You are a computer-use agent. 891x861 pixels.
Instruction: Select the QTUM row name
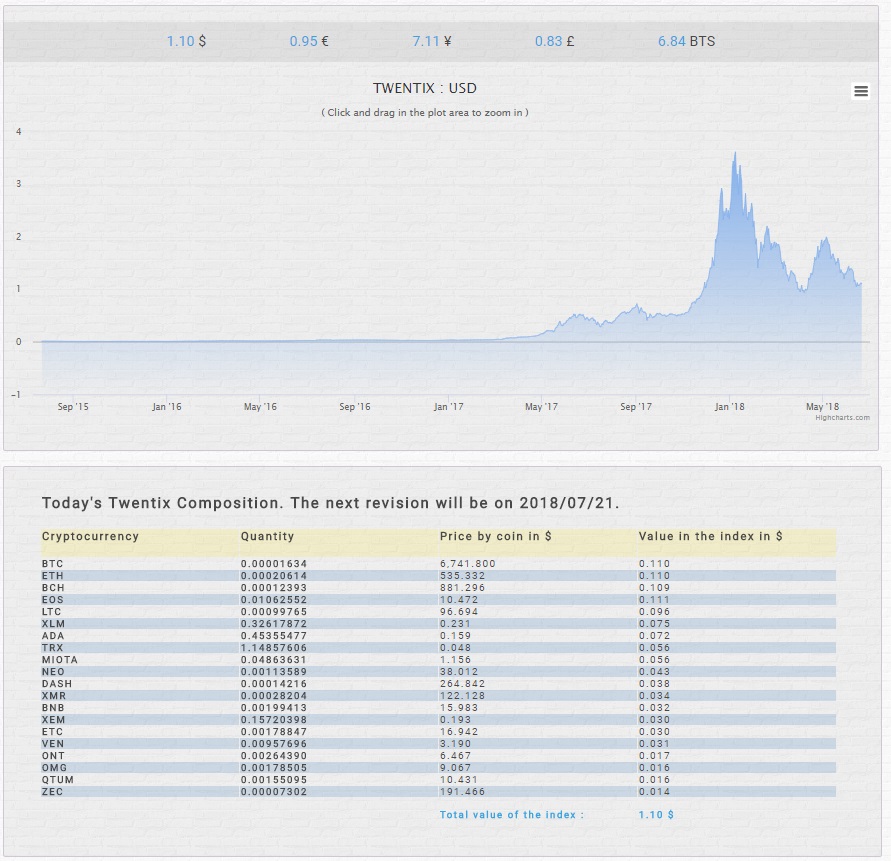click(x=57, y=780)
